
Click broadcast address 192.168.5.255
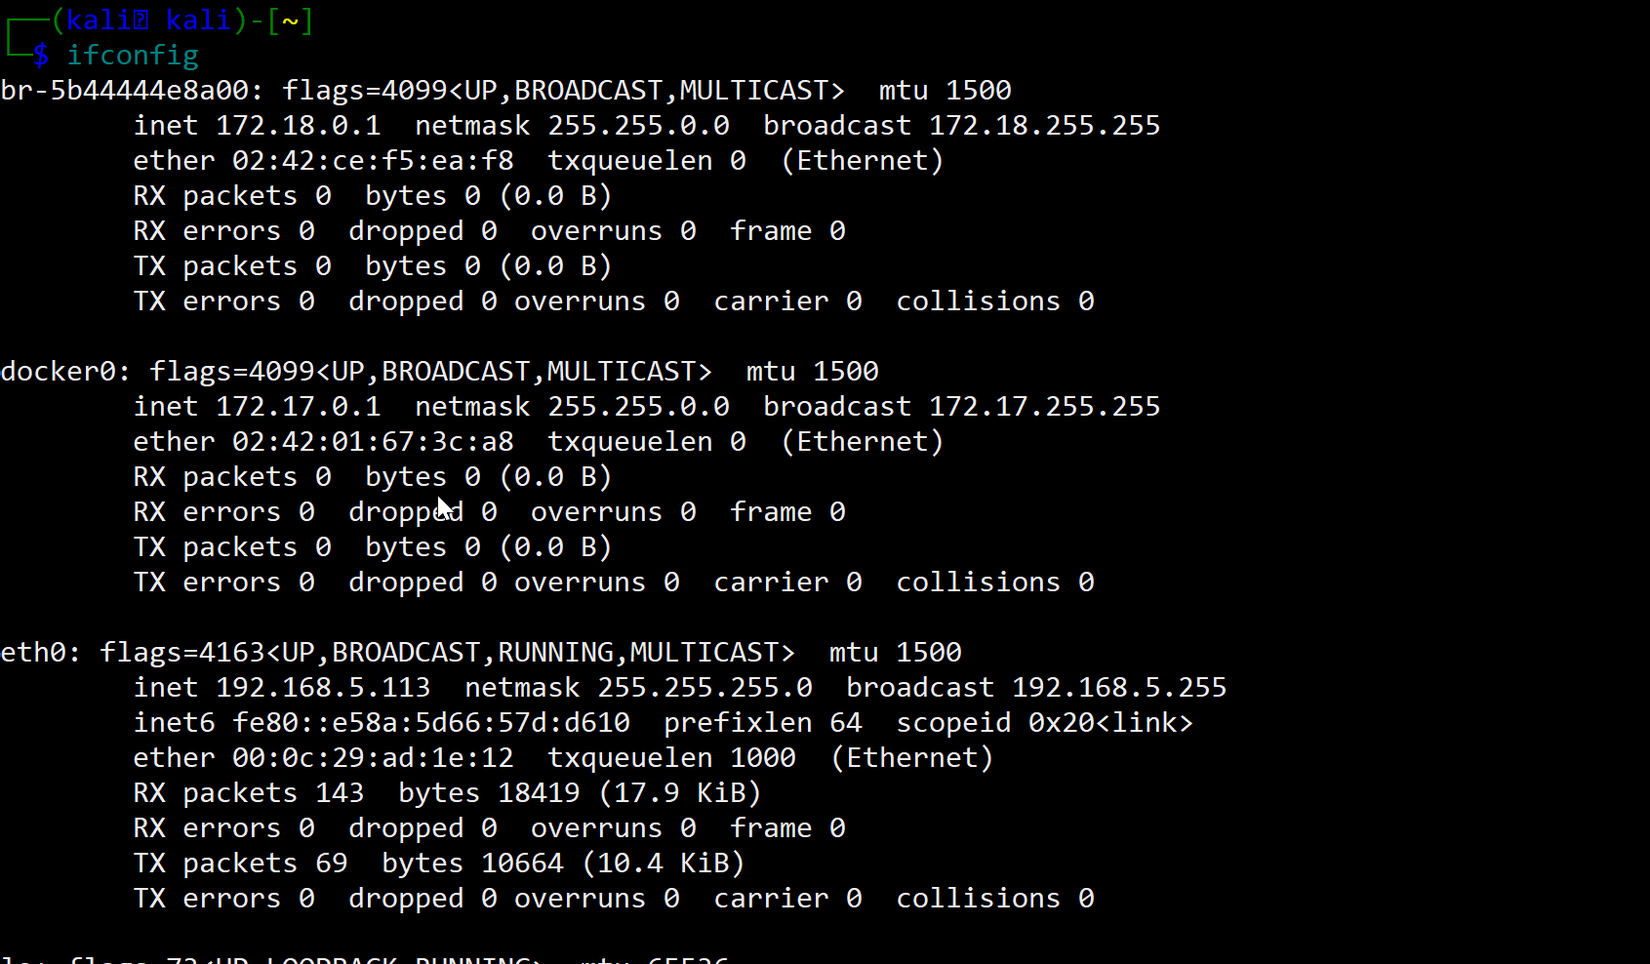[1118, 687]
